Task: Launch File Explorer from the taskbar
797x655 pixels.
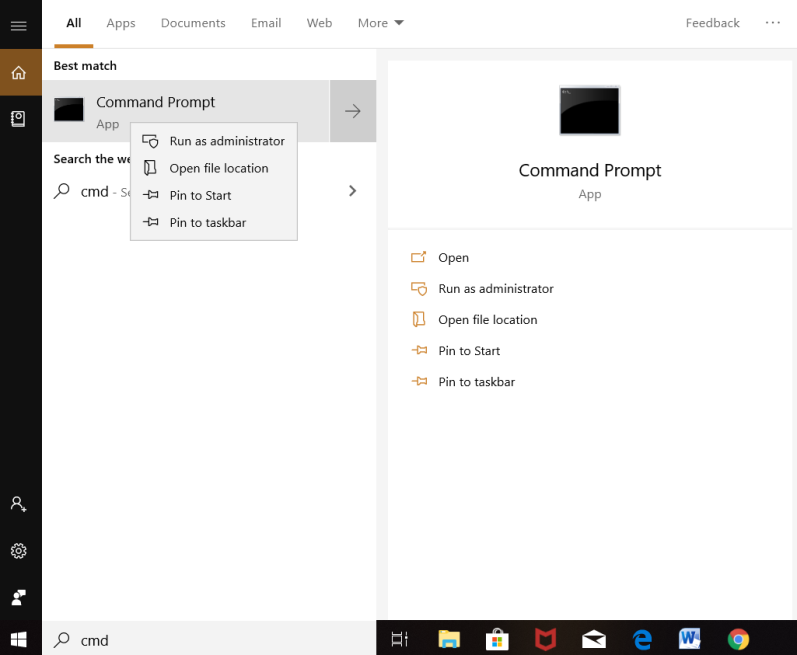Action: (x=449, y=639)
